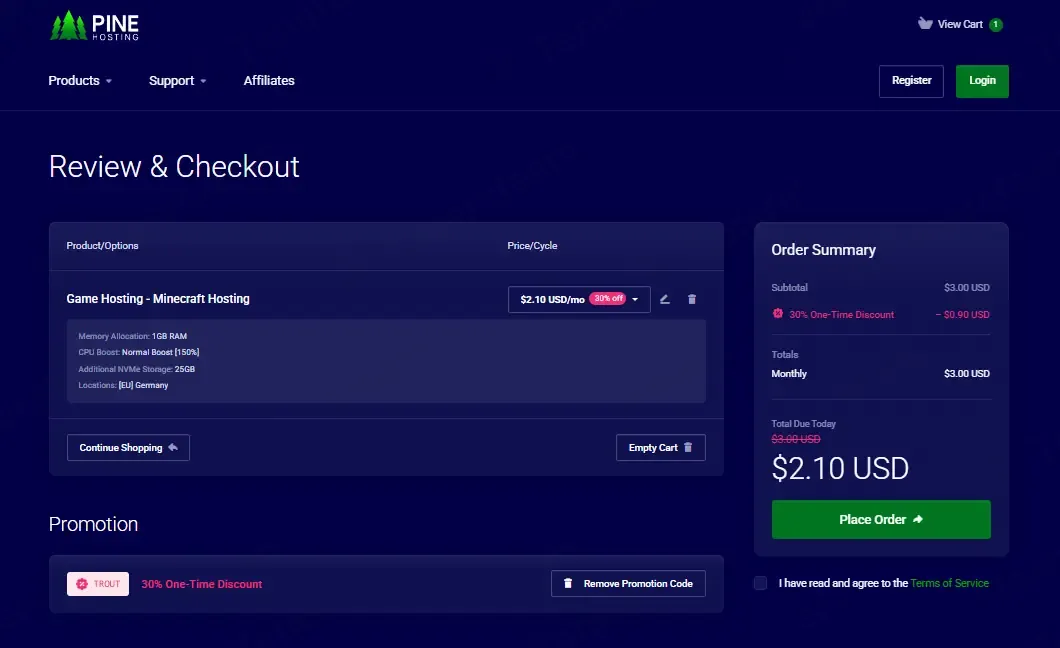Image resolution: width=1060 pixels, height=648 pixels.
Task: Click the 'Price/Cycle' column header
Action: pos(533,245)
